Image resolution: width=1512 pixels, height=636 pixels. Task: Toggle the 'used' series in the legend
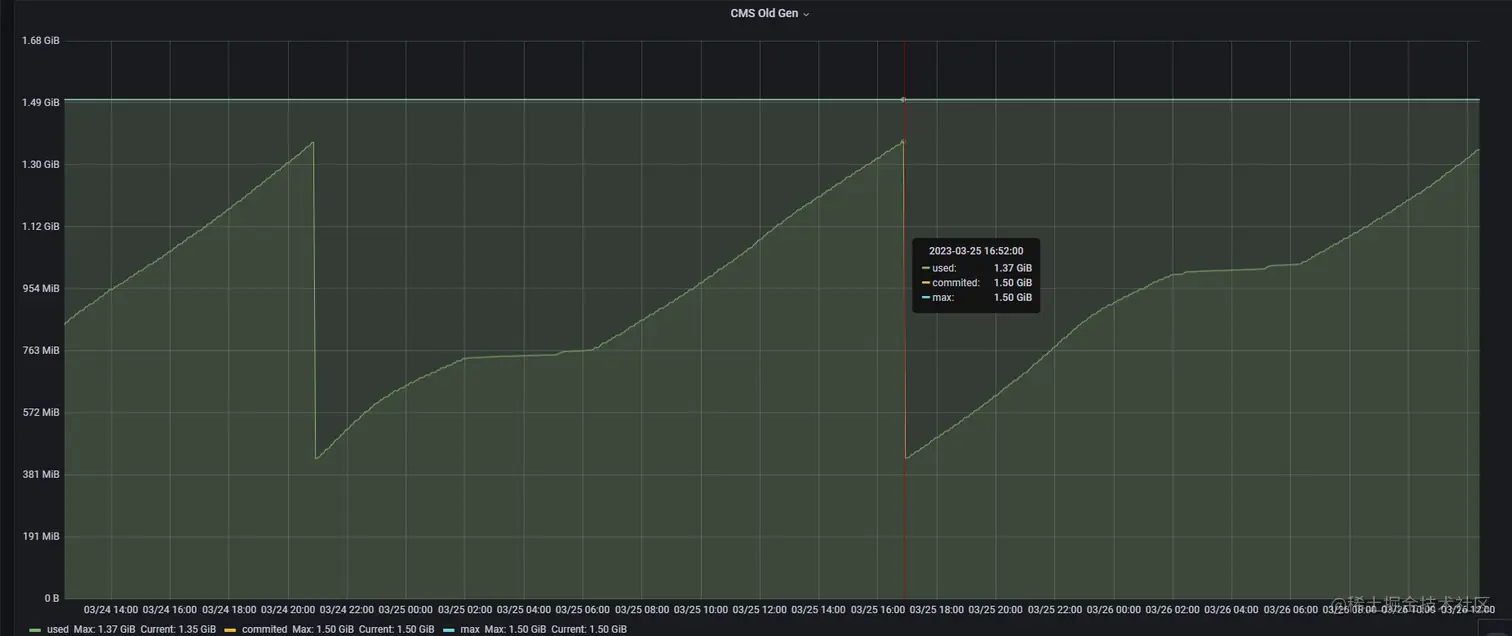(x=57, y=629)
